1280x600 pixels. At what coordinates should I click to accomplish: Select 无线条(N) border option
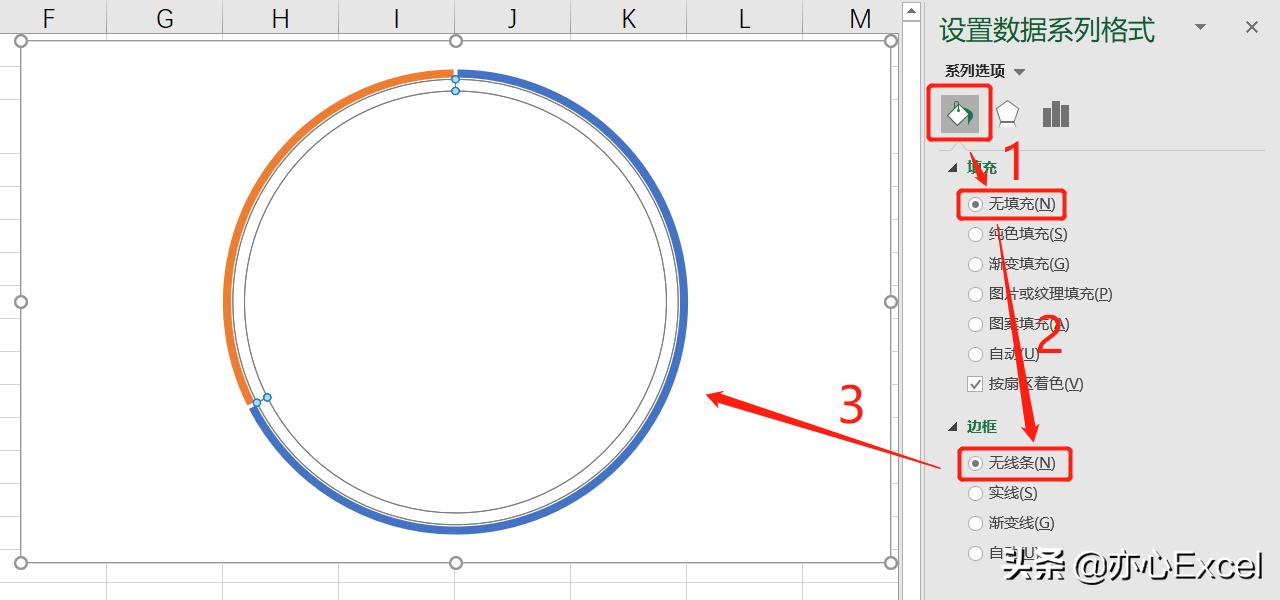tap(975, 463)
